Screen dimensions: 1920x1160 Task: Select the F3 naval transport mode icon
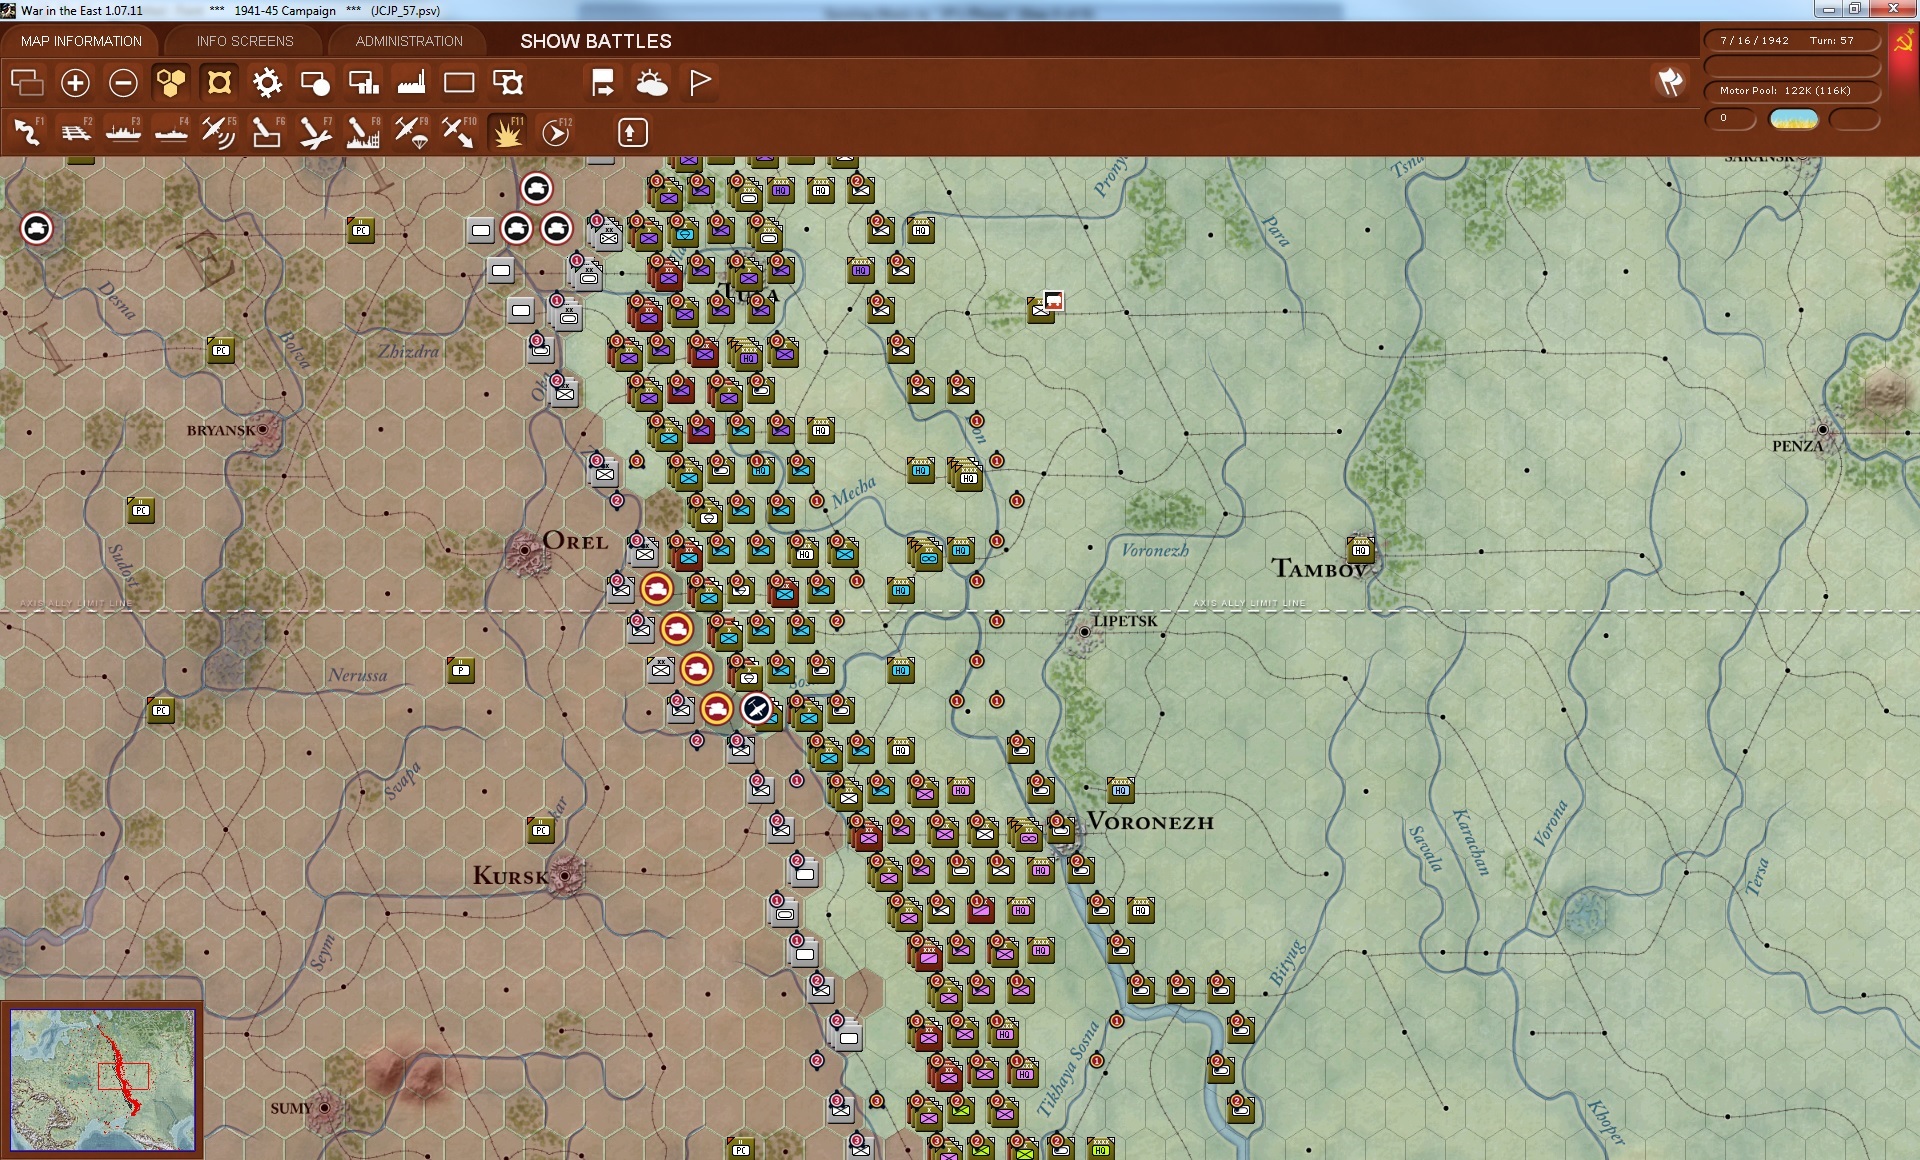pos(123,132)
